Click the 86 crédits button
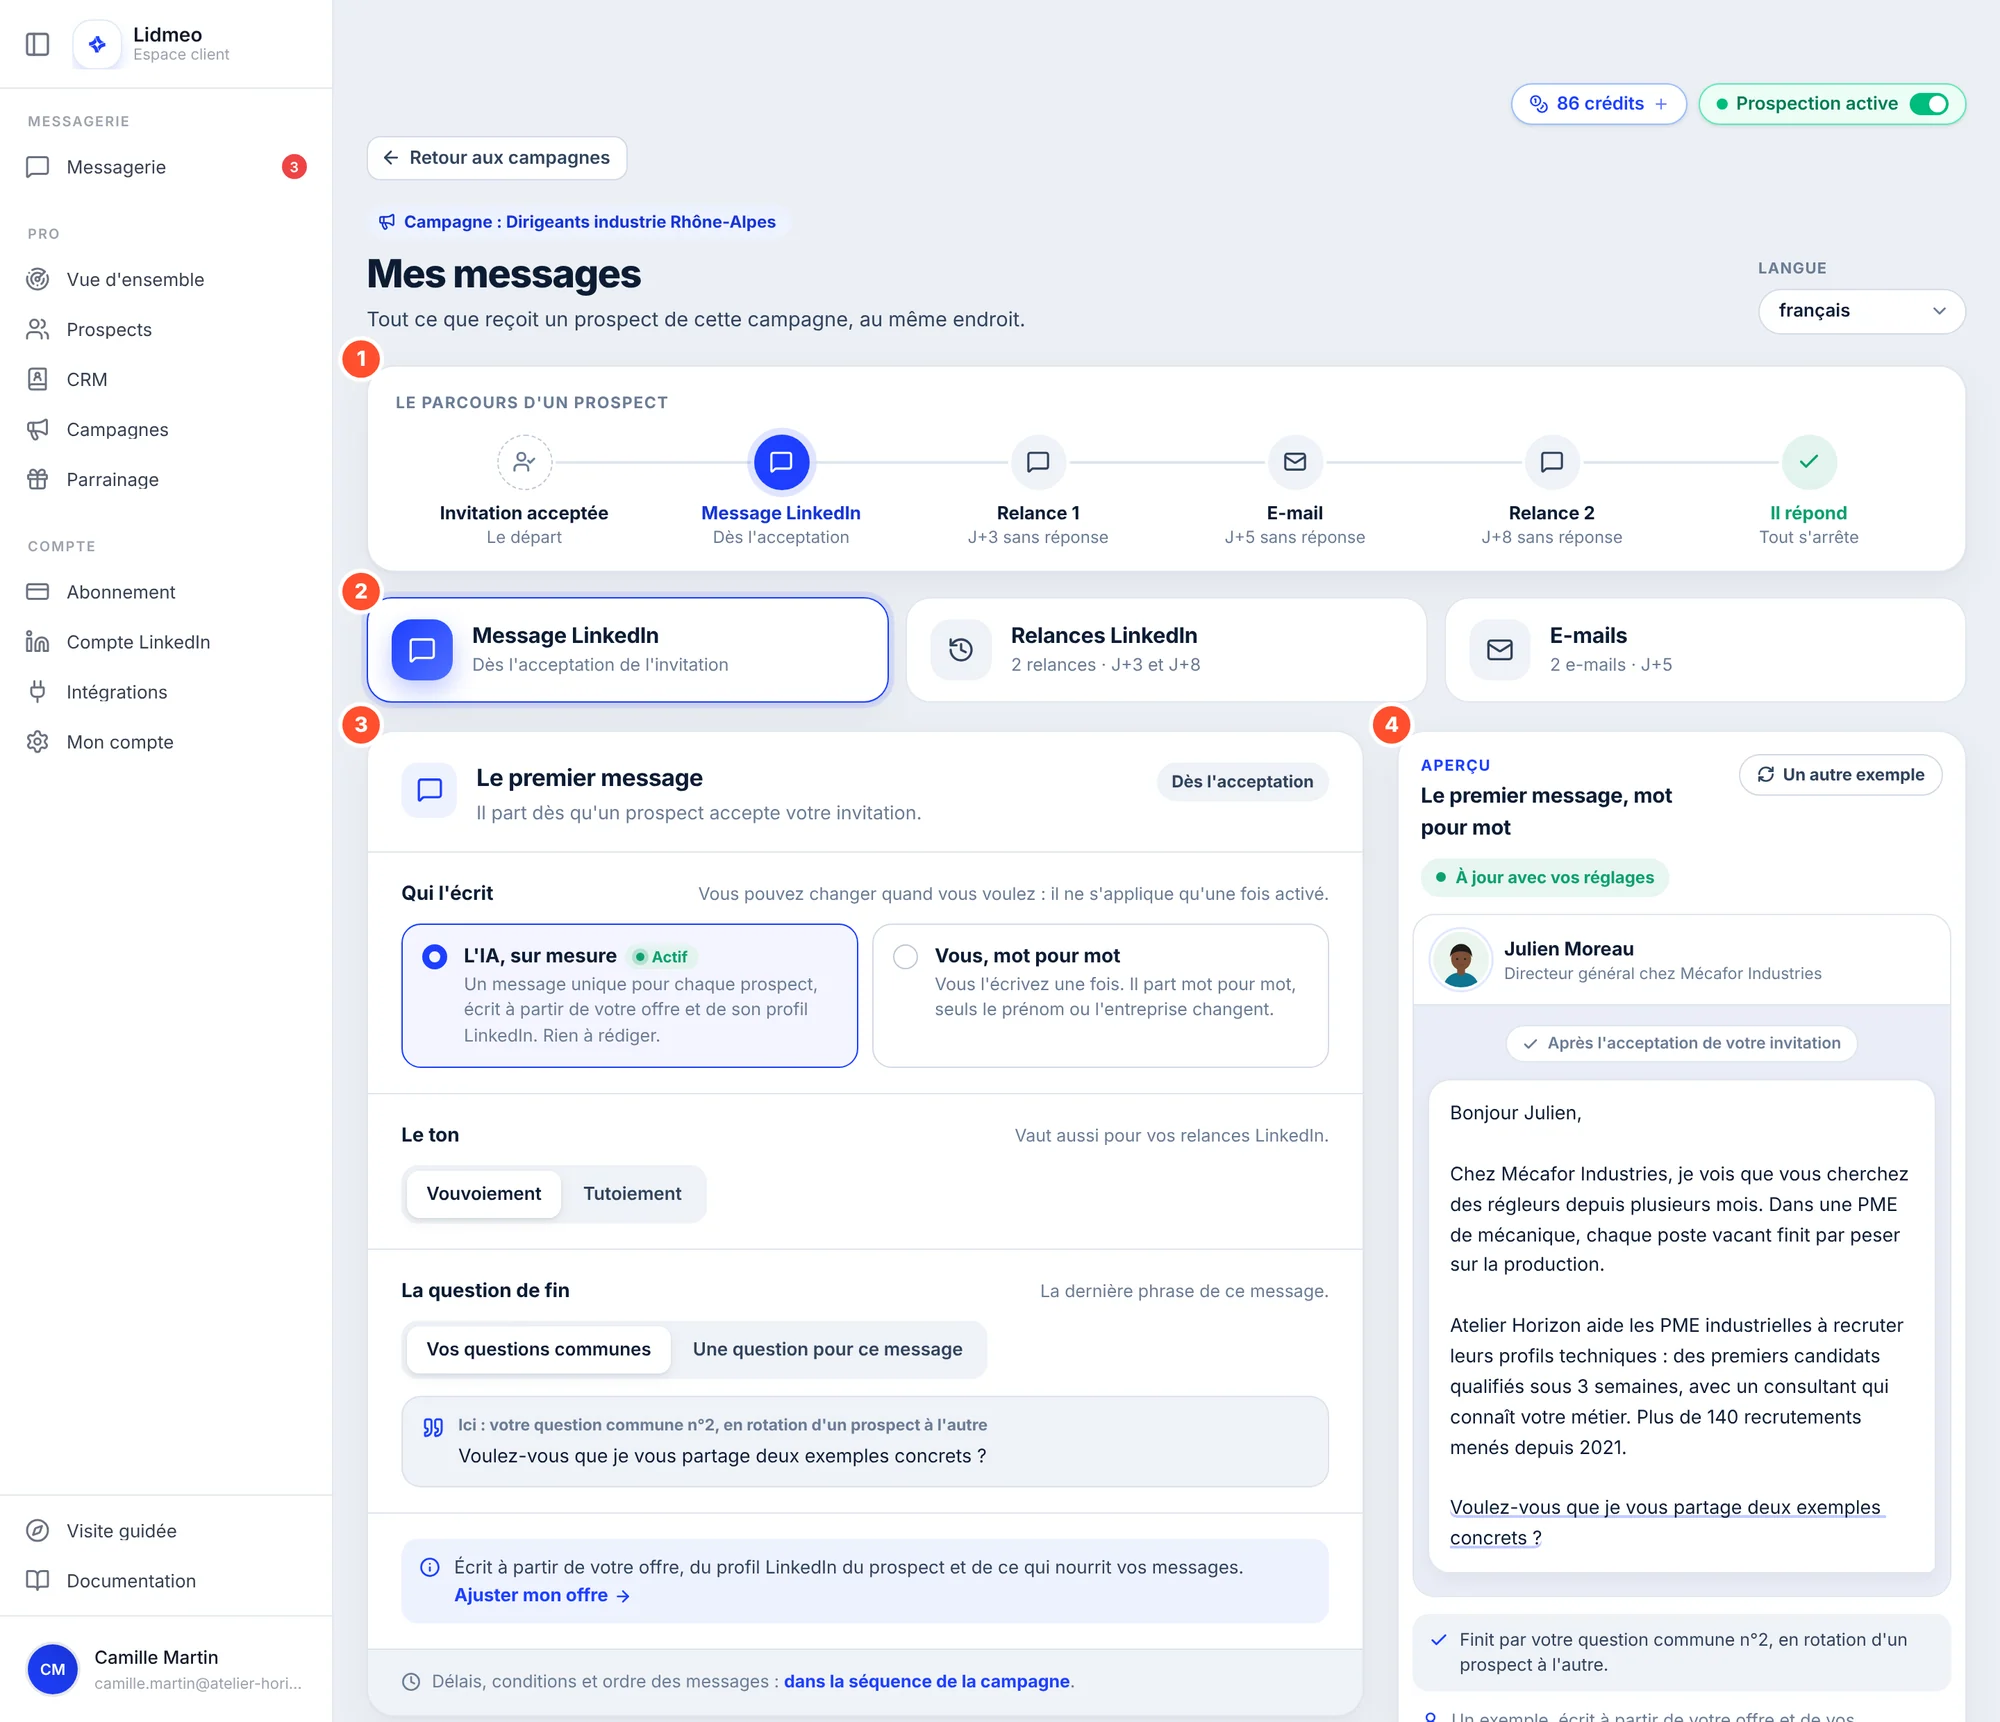The height and width of the screenshot is (1722, 2000). [1598, 104]
